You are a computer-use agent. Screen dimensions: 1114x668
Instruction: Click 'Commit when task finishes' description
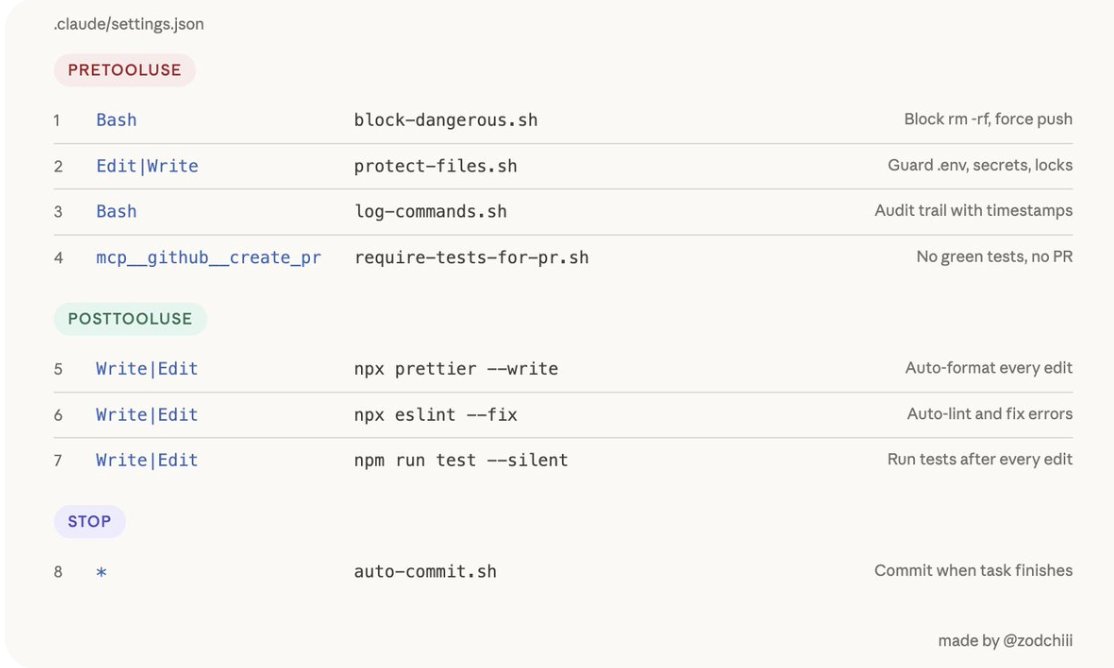(x=973, y=570)
